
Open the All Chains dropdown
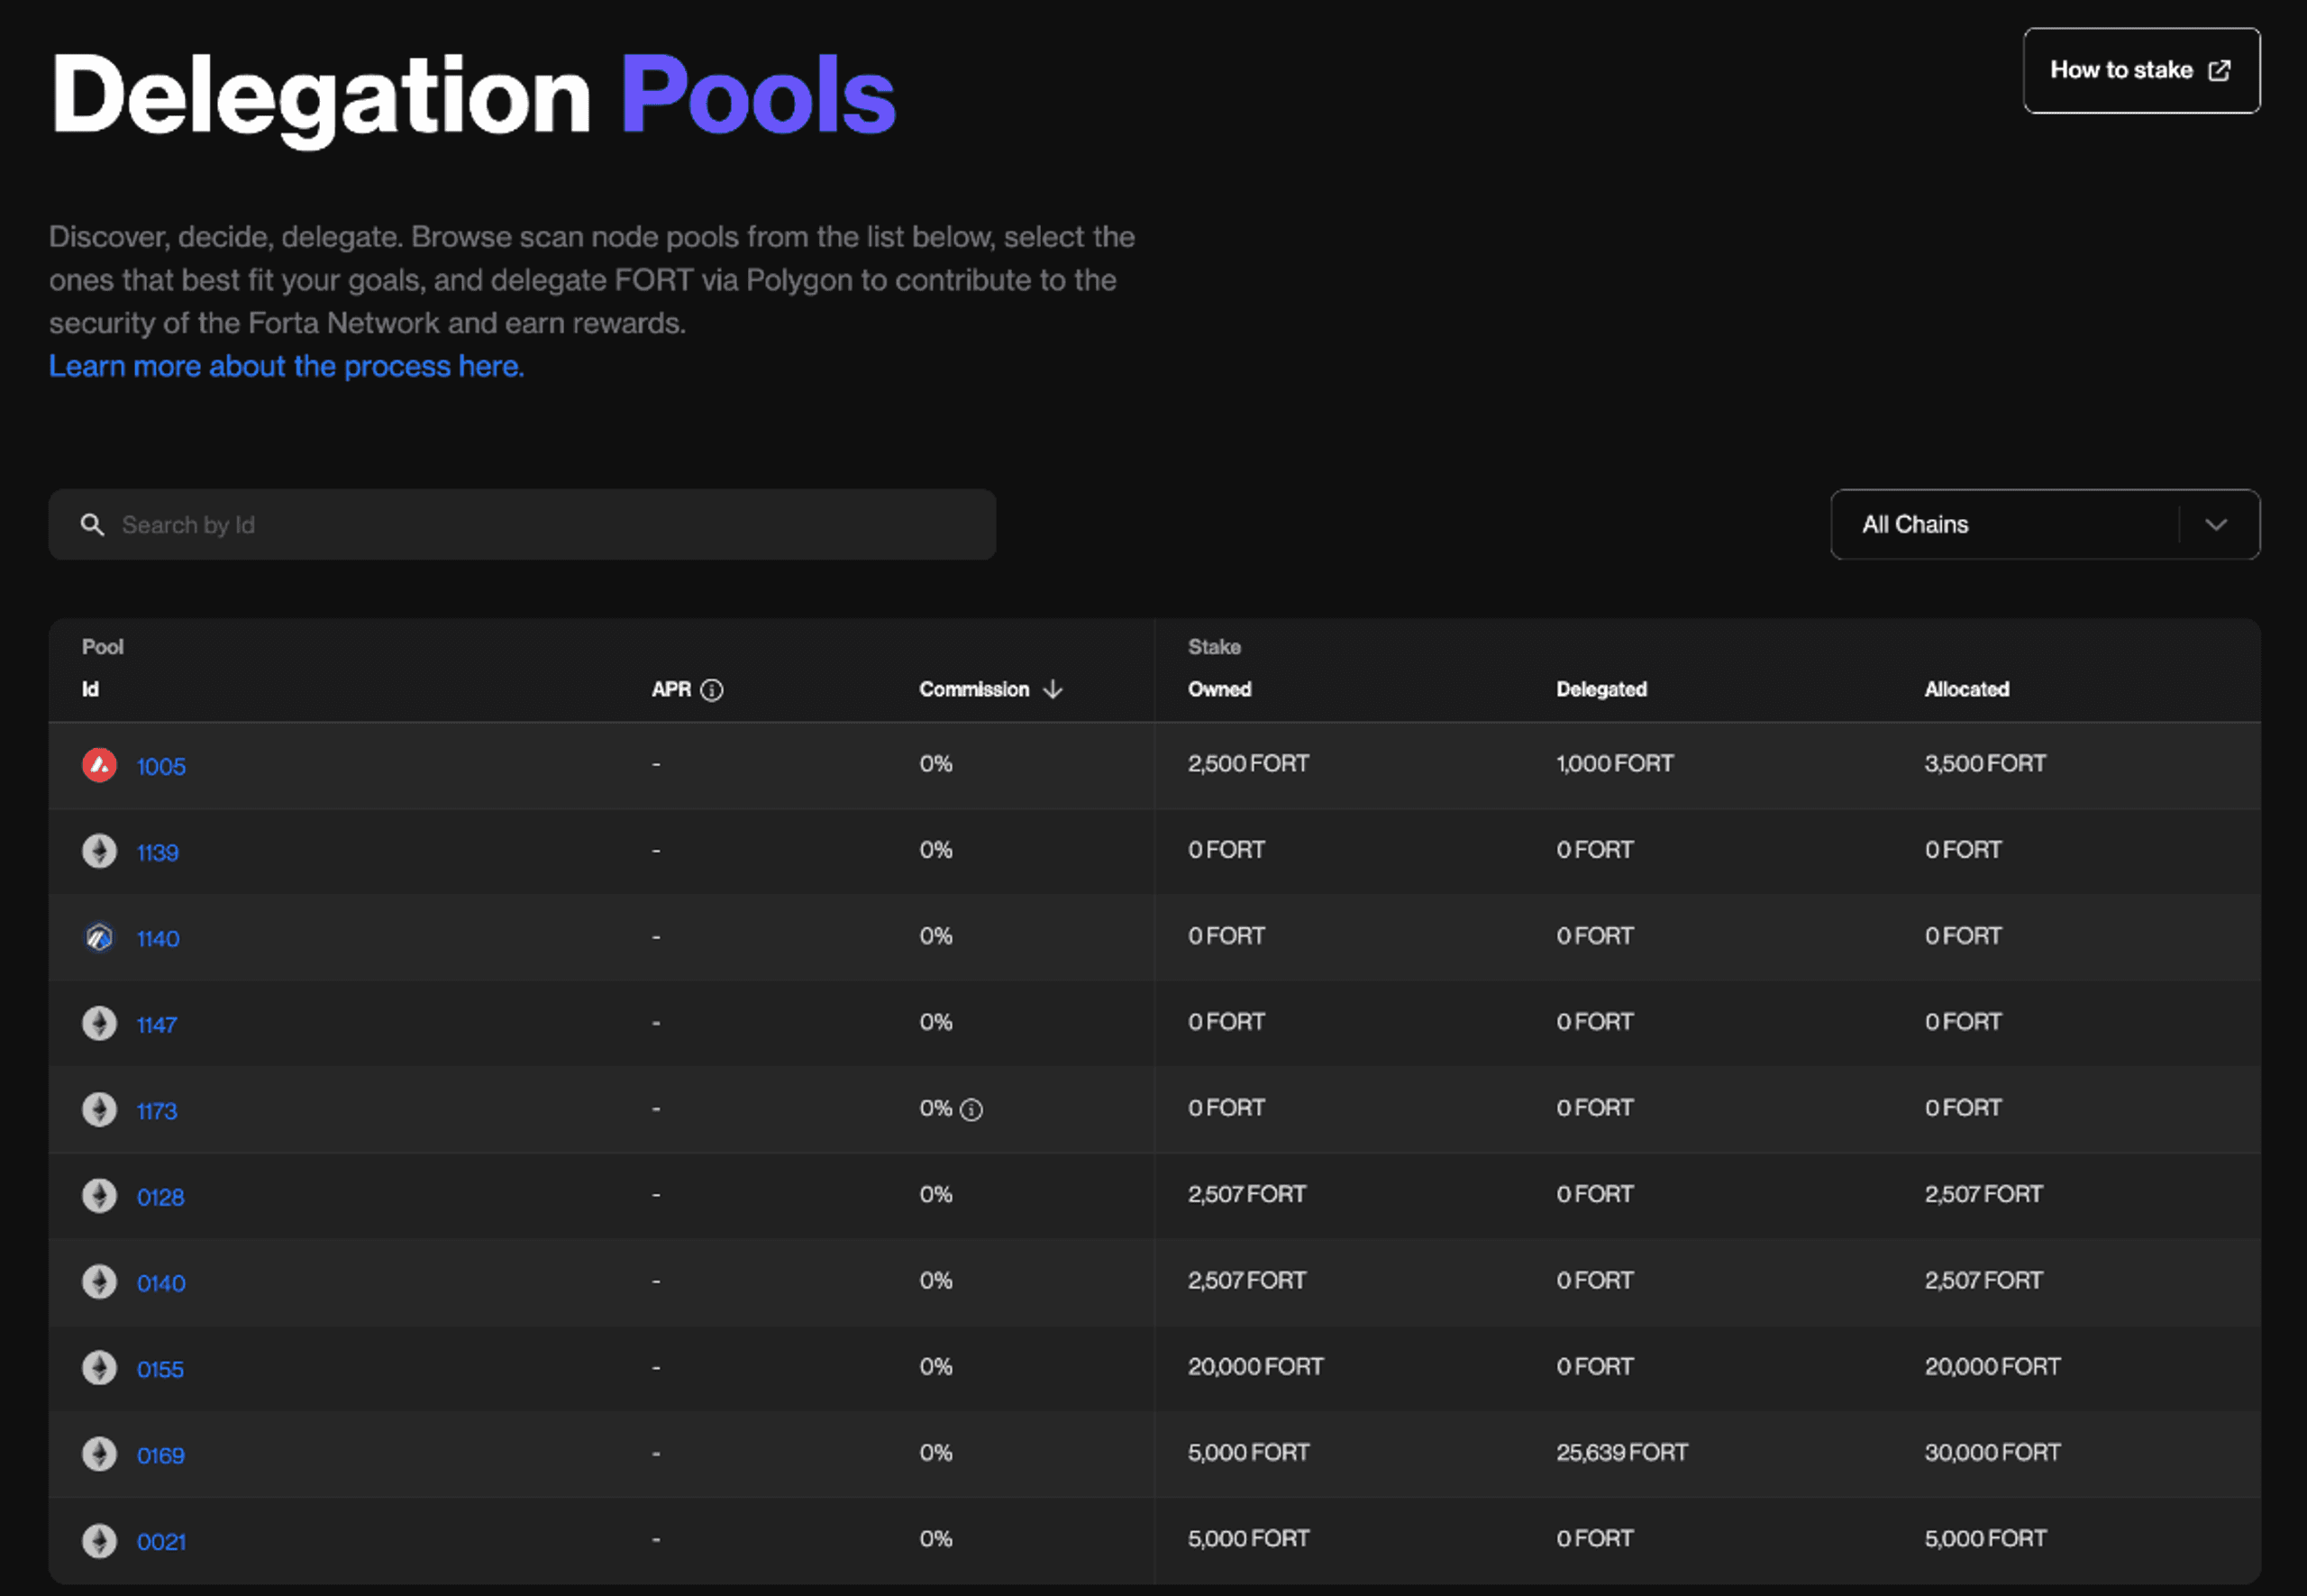click(x=2044, y=524)
